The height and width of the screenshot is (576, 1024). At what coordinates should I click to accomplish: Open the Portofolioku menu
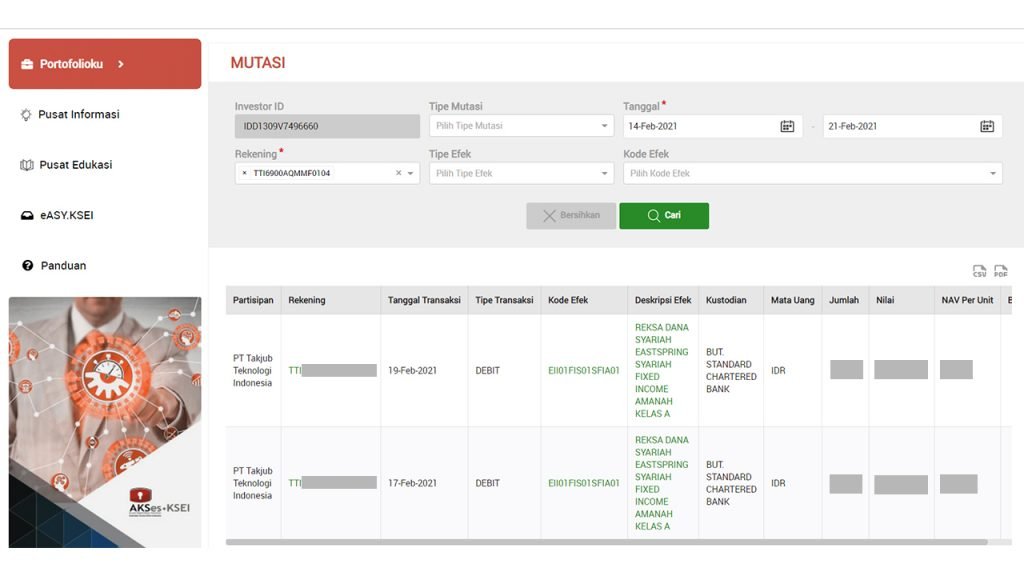[105, 64]
